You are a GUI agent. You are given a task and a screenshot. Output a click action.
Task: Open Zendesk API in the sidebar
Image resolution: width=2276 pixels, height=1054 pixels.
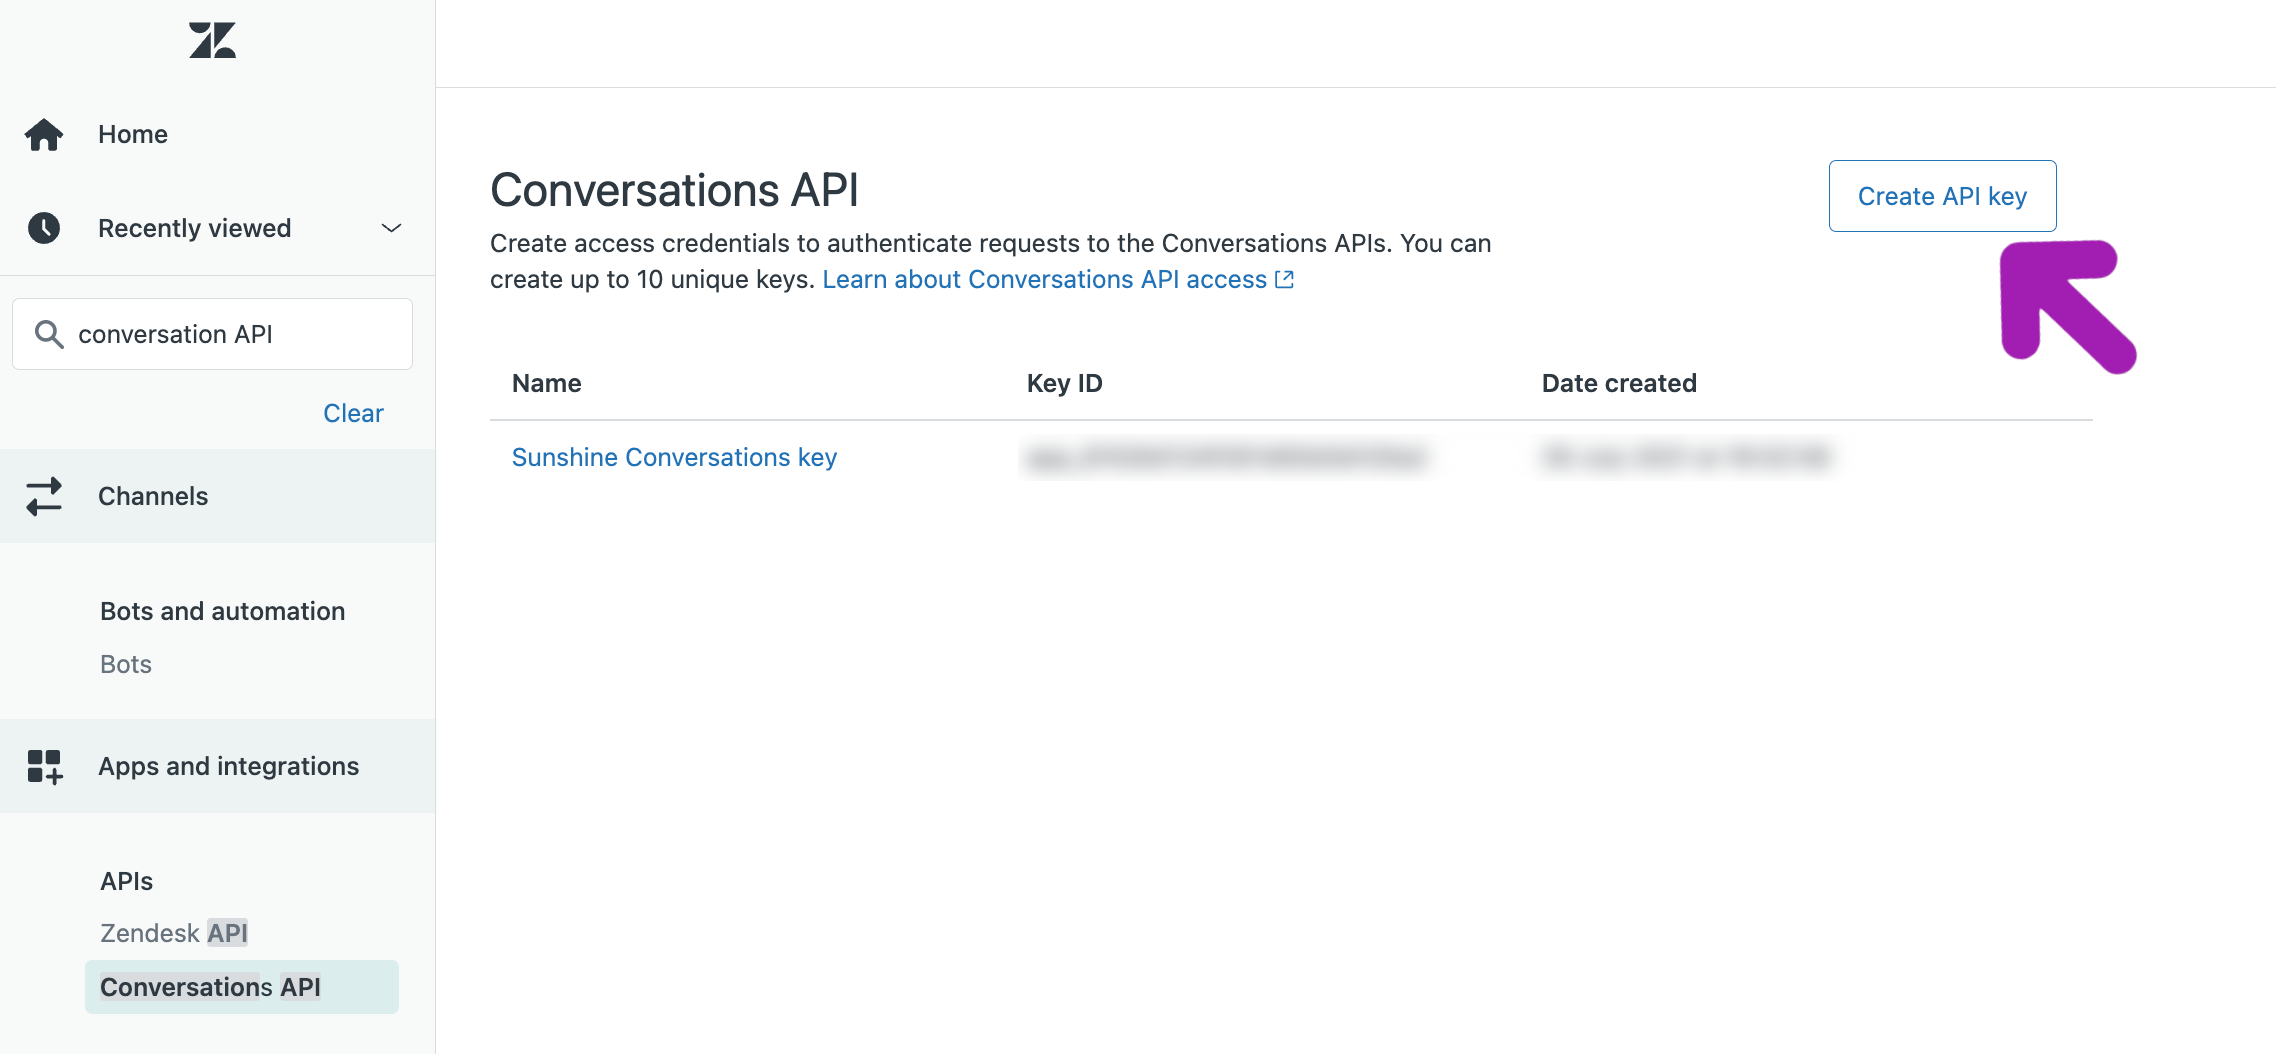point(173,932)
